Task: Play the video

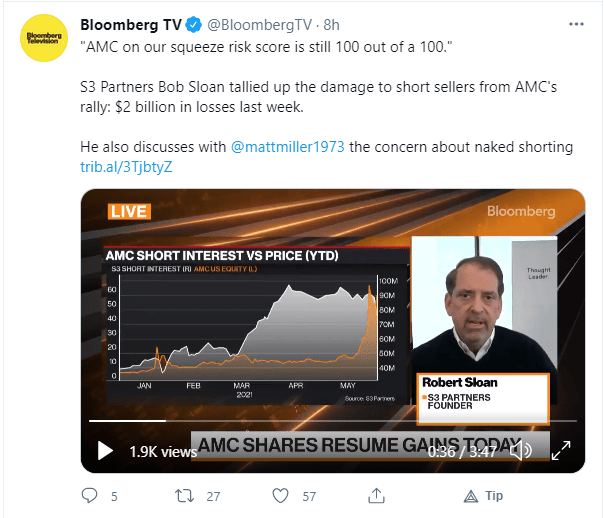Action: tap(105, 451)
